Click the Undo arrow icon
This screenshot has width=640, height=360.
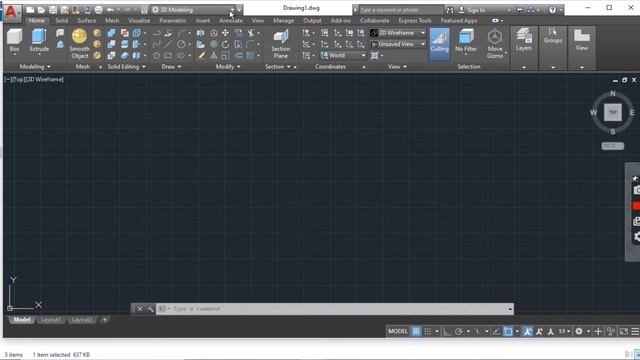click(110, 10)
